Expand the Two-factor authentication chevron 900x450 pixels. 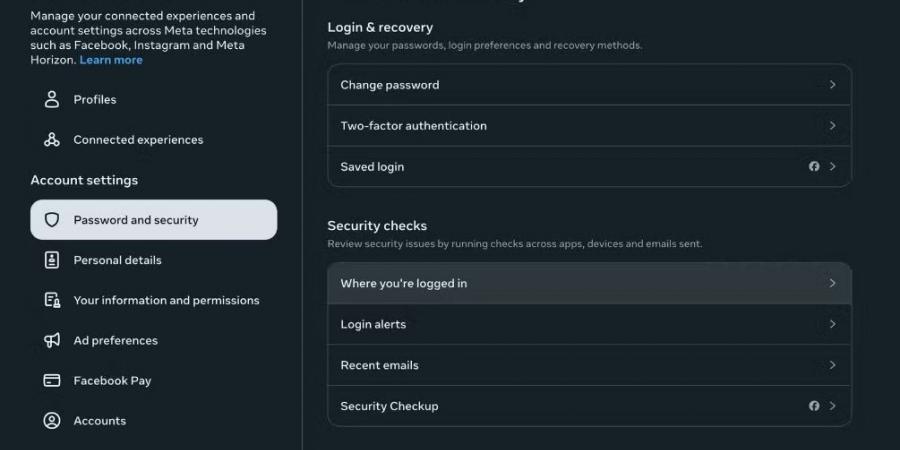(x=832, y=125)
